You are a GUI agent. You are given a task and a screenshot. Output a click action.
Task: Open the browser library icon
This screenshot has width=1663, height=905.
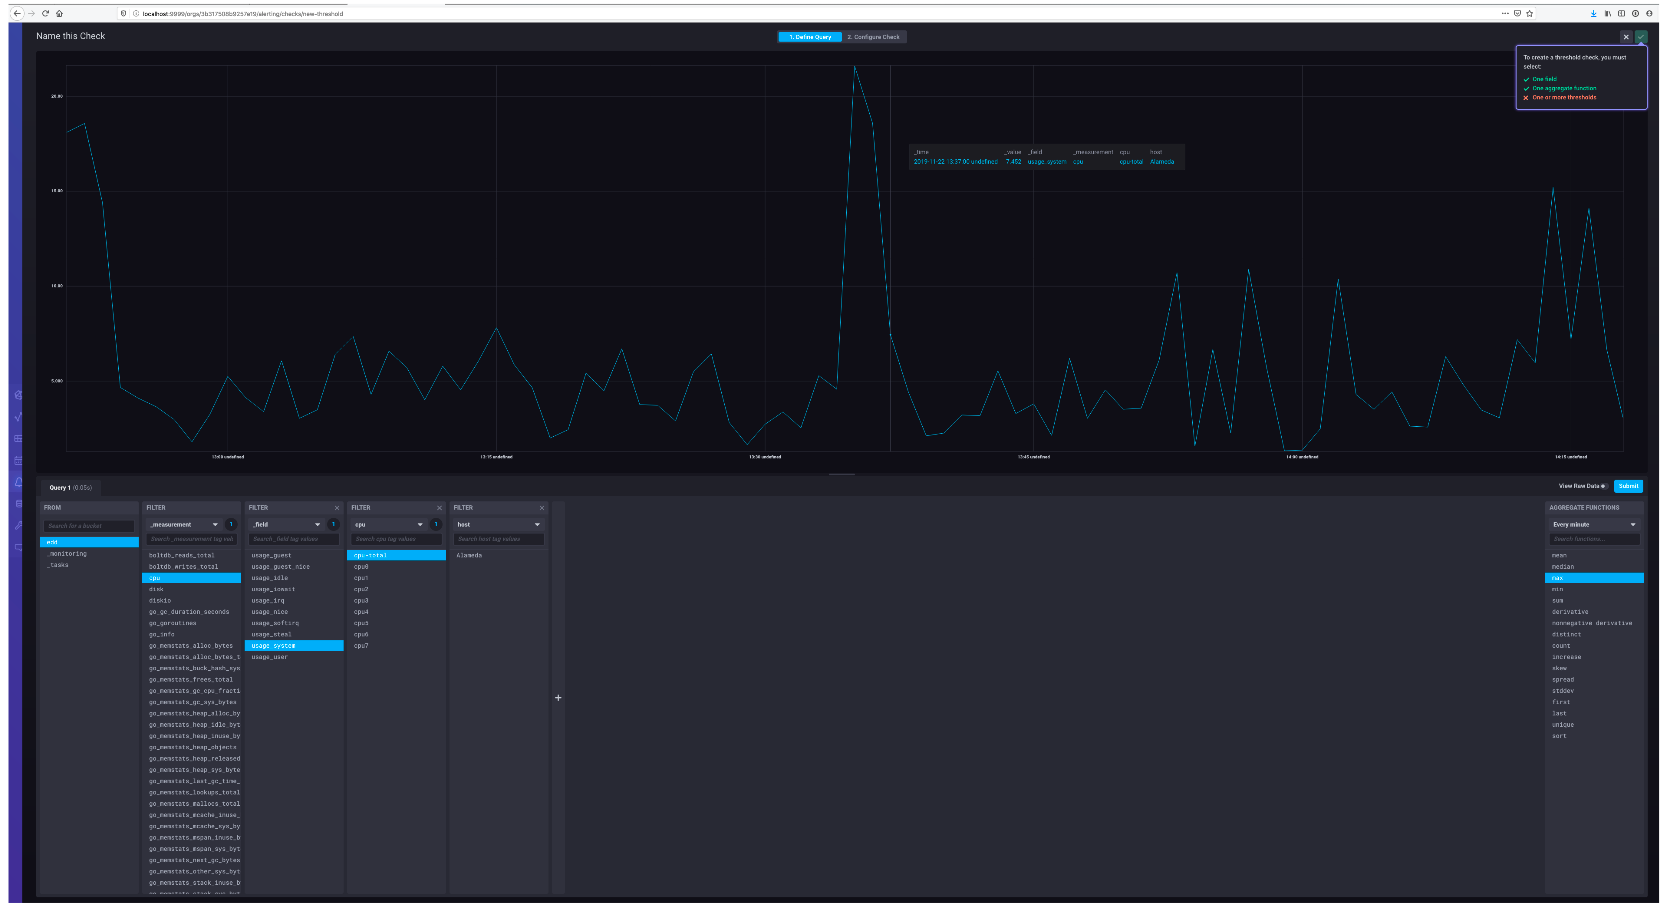[1607, 13]
